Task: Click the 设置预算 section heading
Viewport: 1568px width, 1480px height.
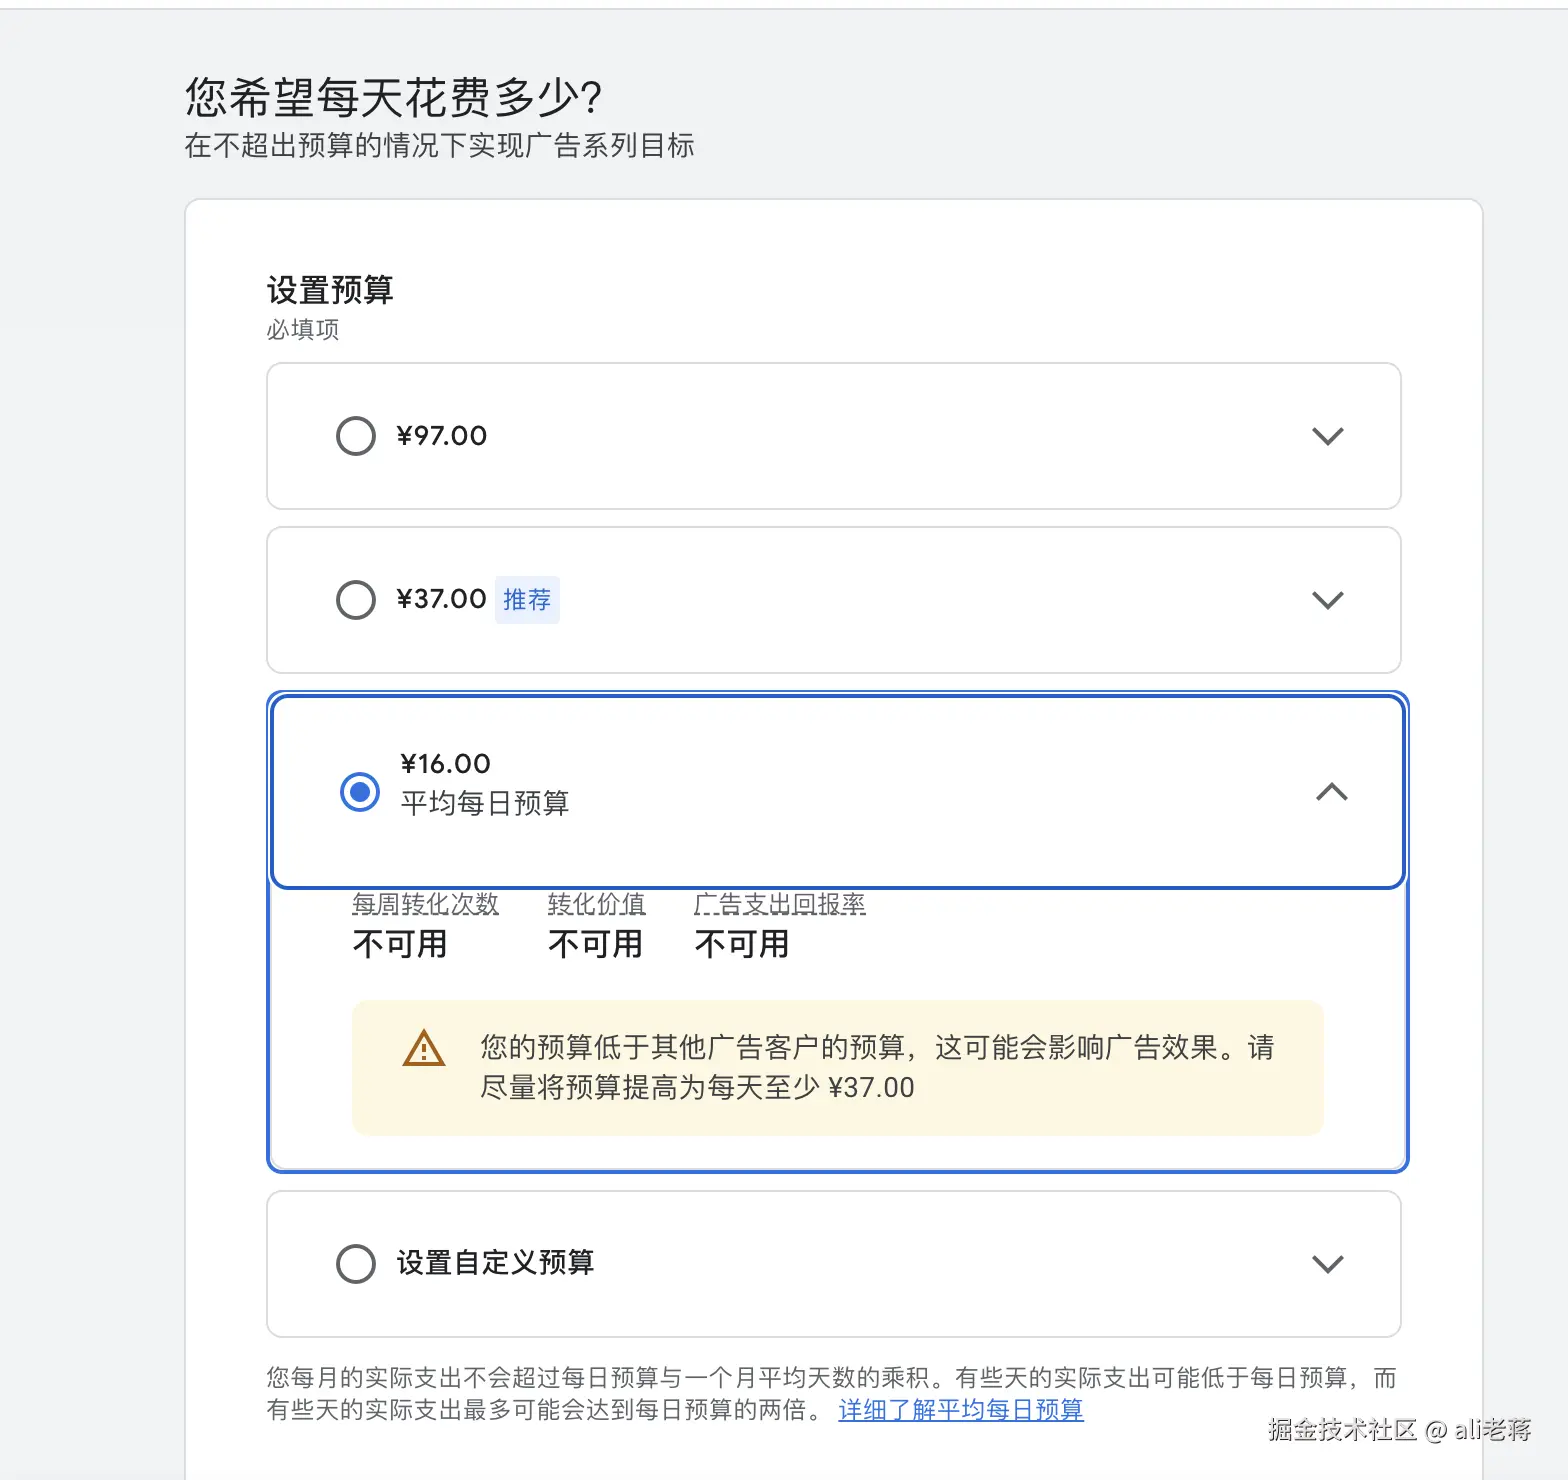Action: [330, 290]
